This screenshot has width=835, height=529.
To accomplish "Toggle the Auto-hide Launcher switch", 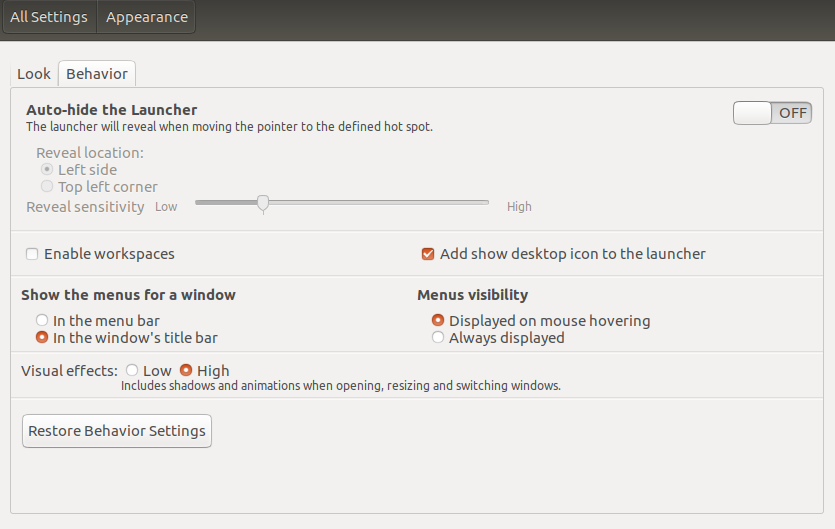I will tap(772, 113).
